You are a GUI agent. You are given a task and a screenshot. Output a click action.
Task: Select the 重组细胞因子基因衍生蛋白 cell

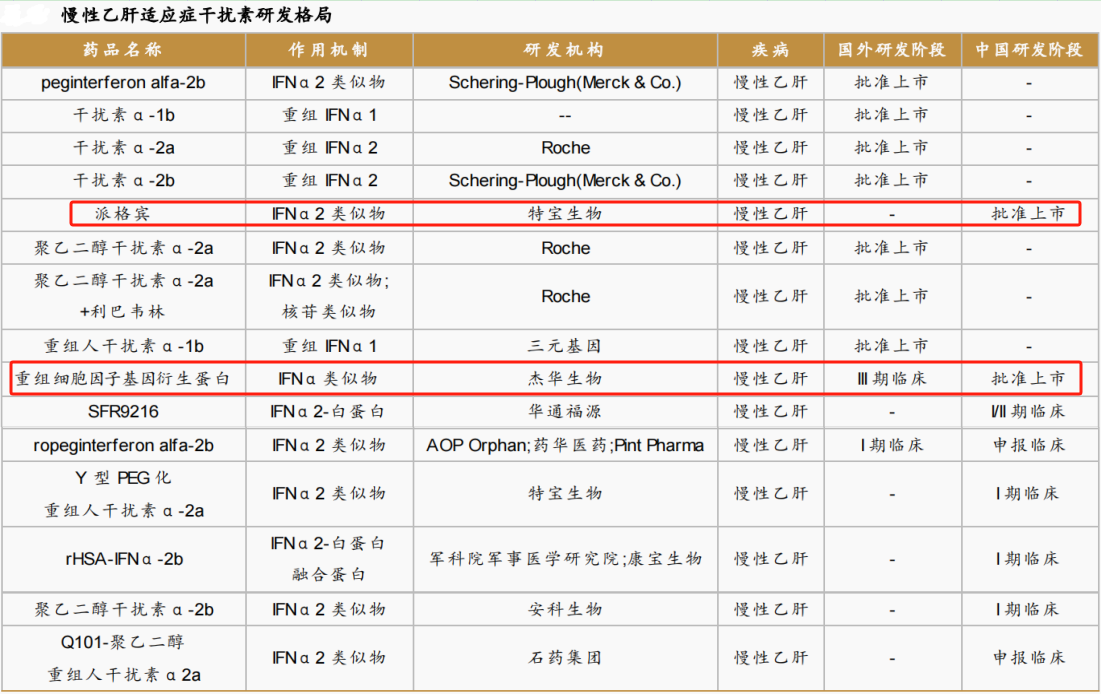tap(123, 379)
